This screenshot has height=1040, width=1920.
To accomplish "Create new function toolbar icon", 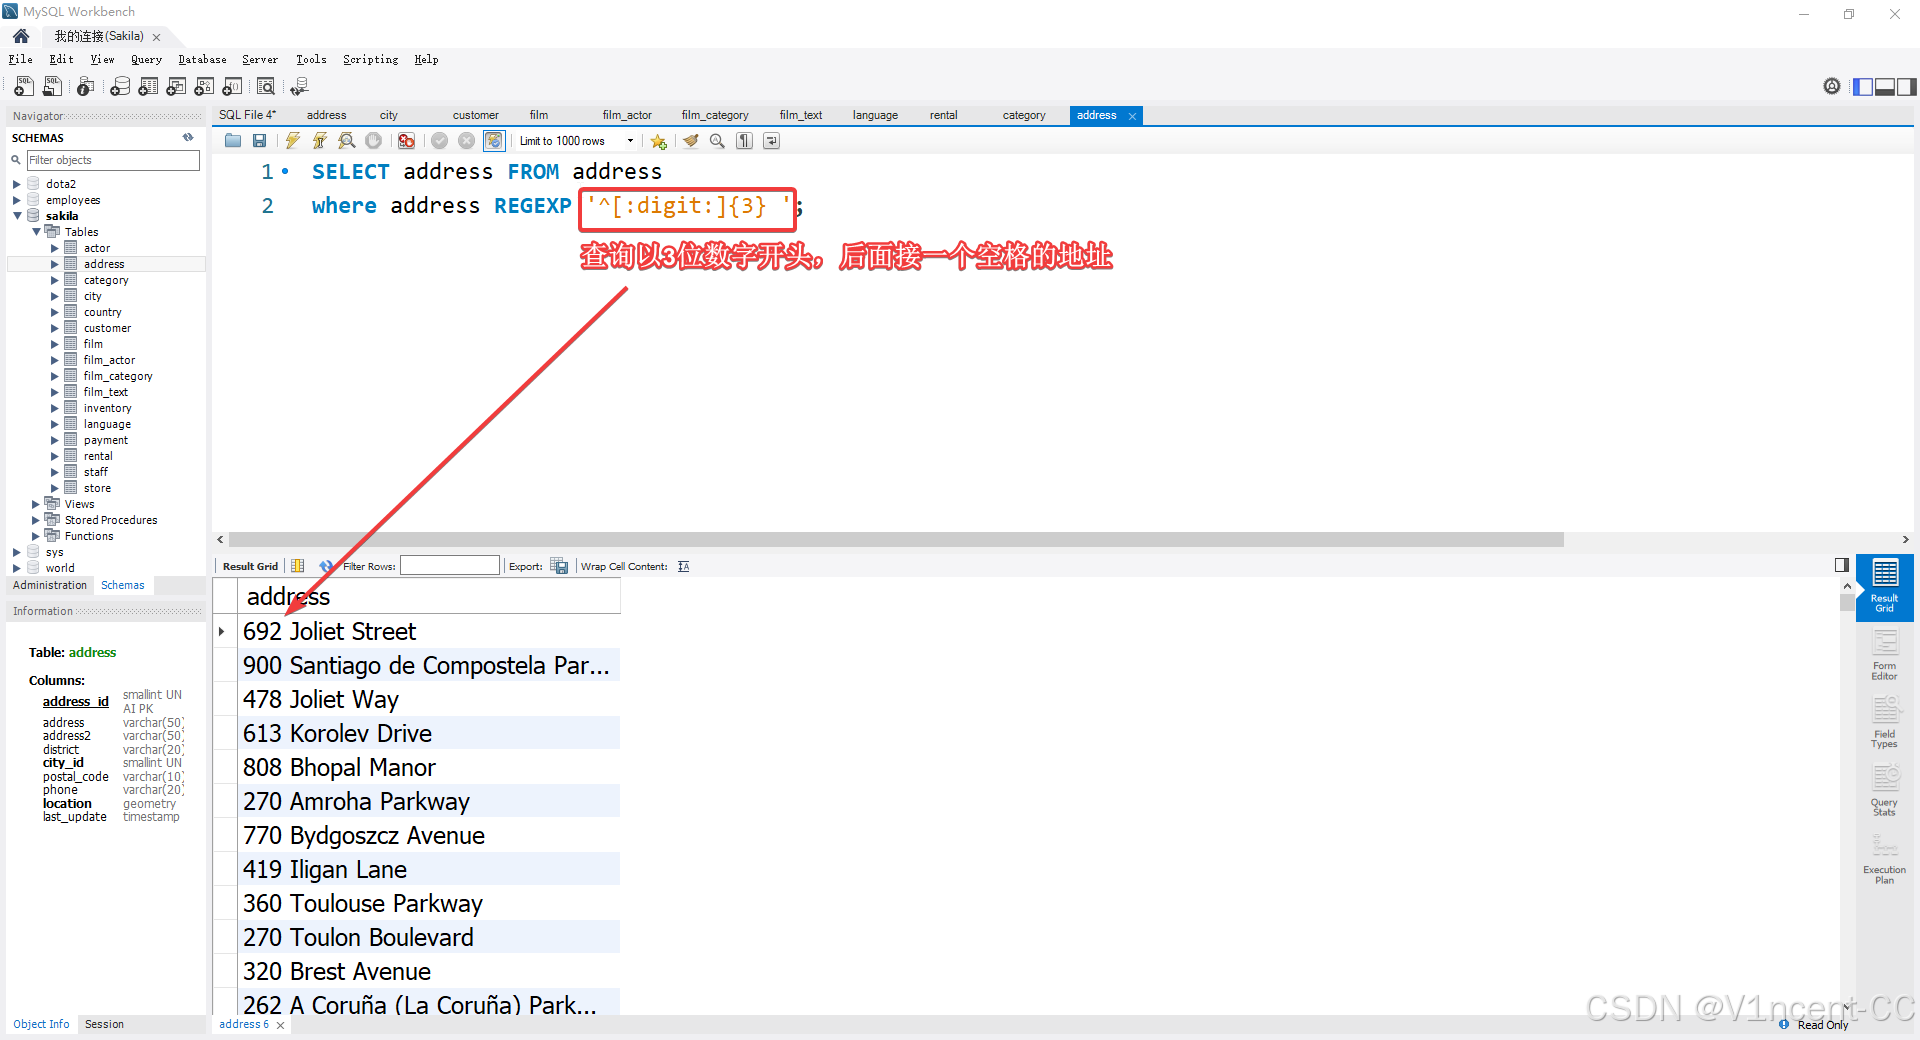I will [x=232, y=87].
